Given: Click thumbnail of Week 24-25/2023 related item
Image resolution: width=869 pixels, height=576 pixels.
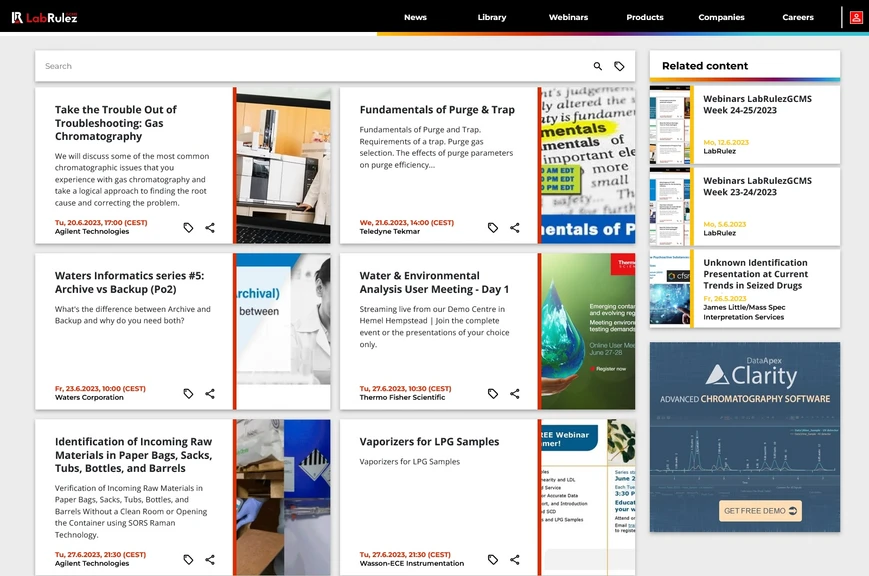Looking at the screenshot, I should pos(670,125).
